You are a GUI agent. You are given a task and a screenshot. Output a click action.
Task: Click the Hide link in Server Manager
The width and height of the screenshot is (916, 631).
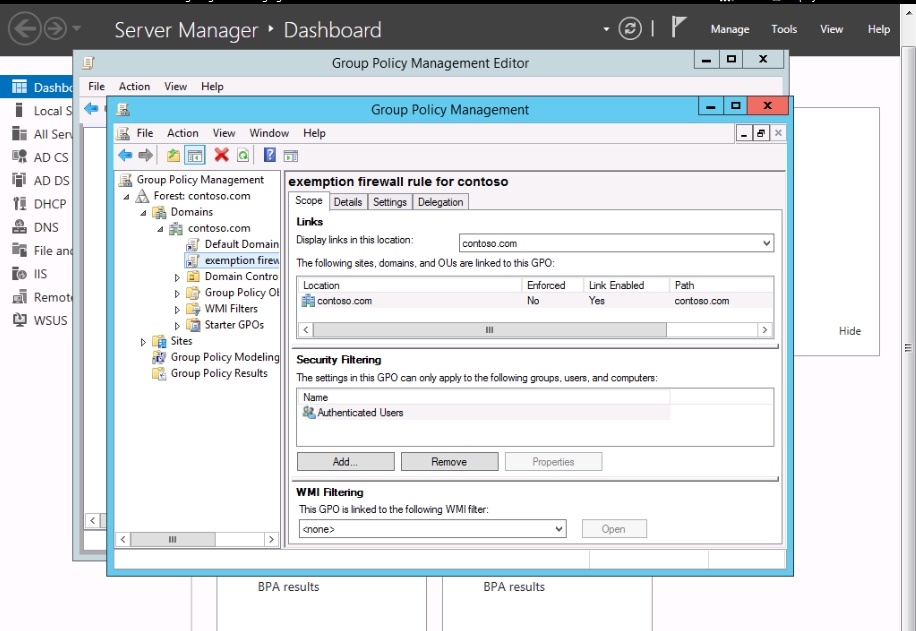tap(849, 331)
